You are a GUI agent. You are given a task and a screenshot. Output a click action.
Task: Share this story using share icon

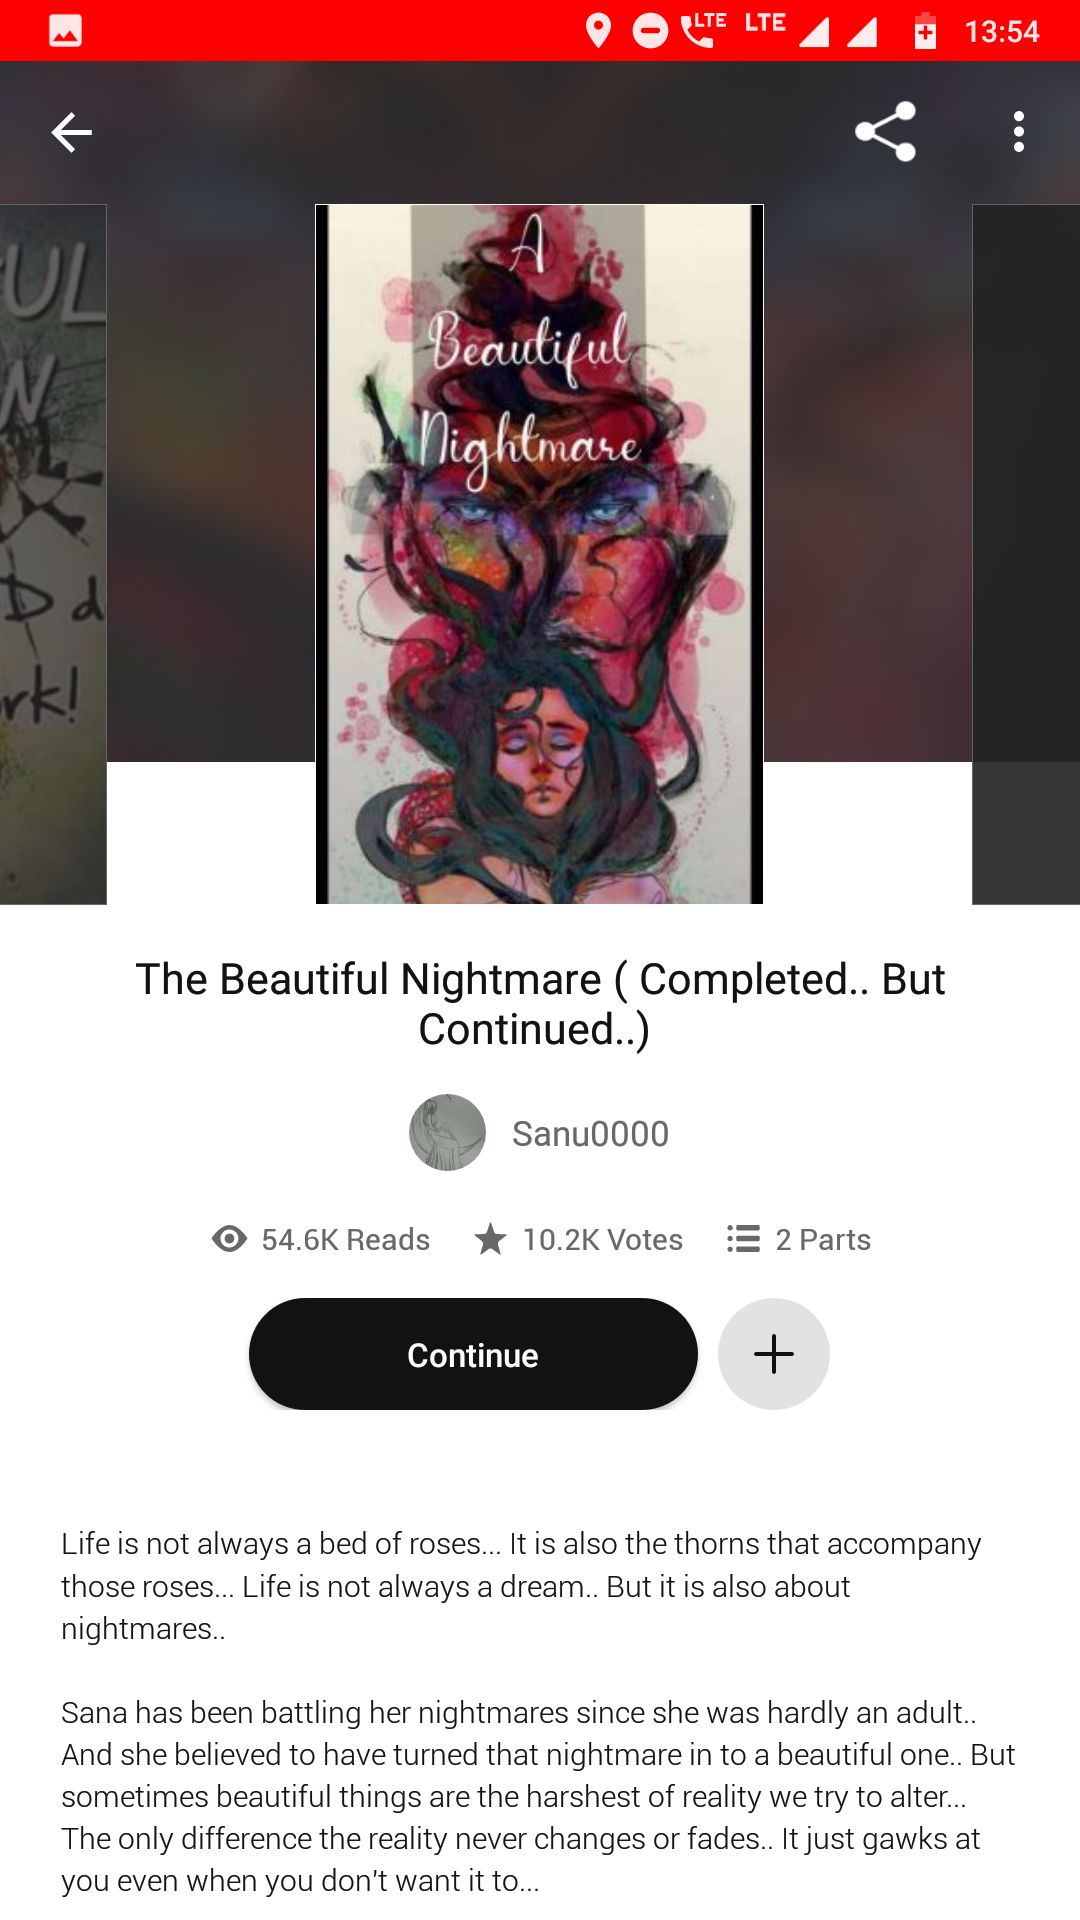click(x=886, y=132)
